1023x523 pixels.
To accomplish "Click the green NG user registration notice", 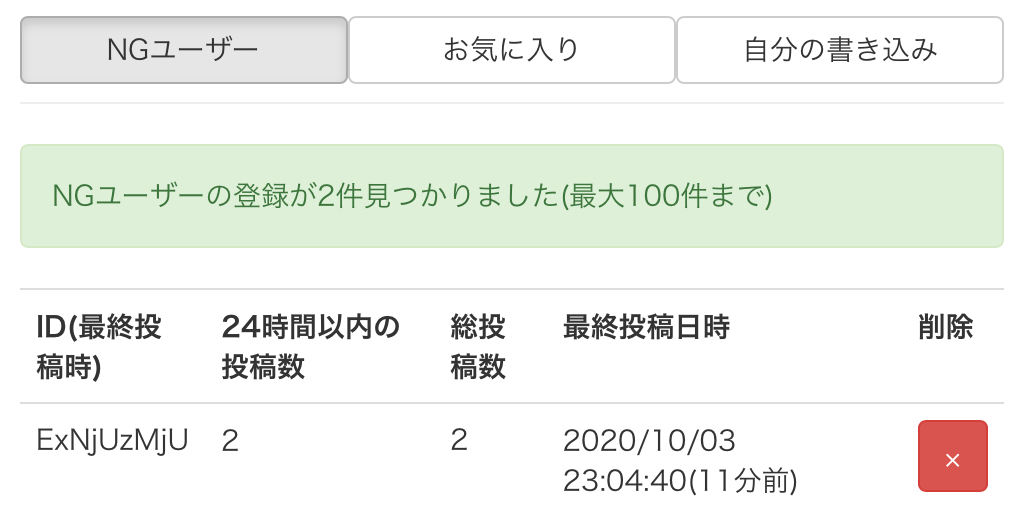I will [511, 196].
